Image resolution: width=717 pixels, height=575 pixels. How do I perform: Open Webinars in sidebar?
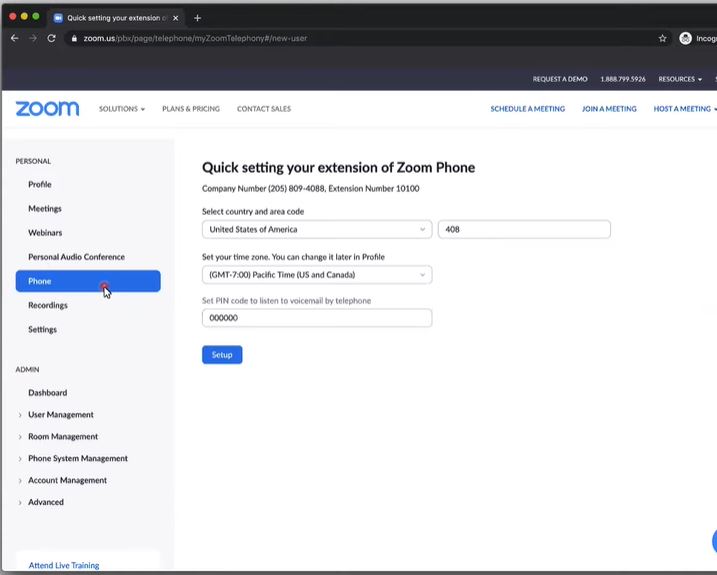45,233
